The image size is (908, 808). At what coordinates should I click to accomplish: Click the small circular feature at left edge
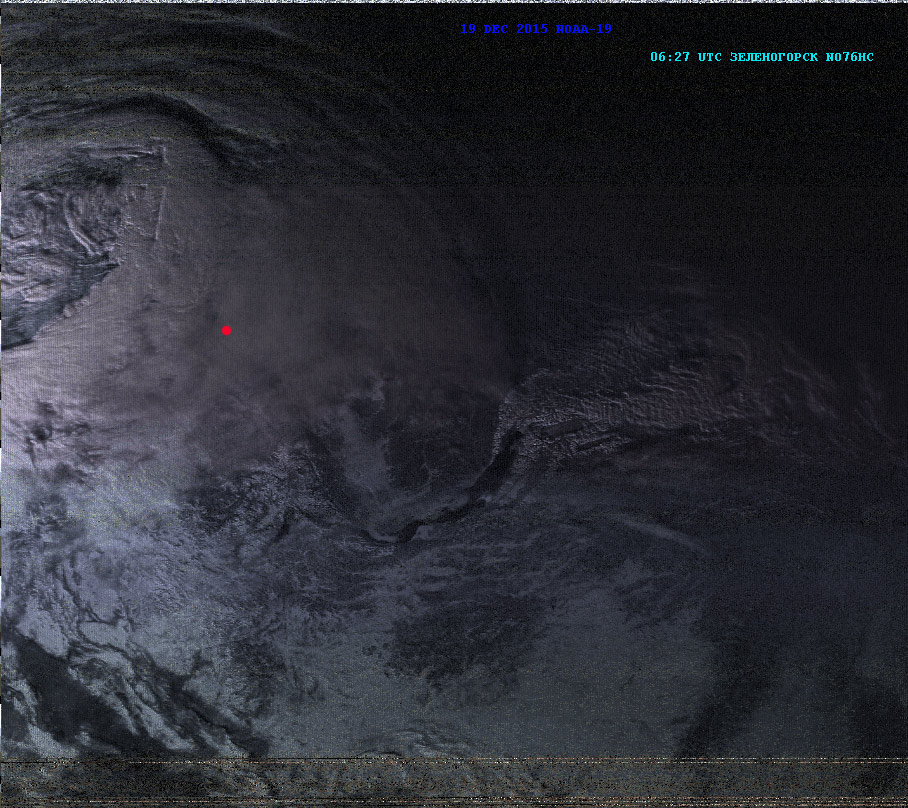(x=42, y=433)
